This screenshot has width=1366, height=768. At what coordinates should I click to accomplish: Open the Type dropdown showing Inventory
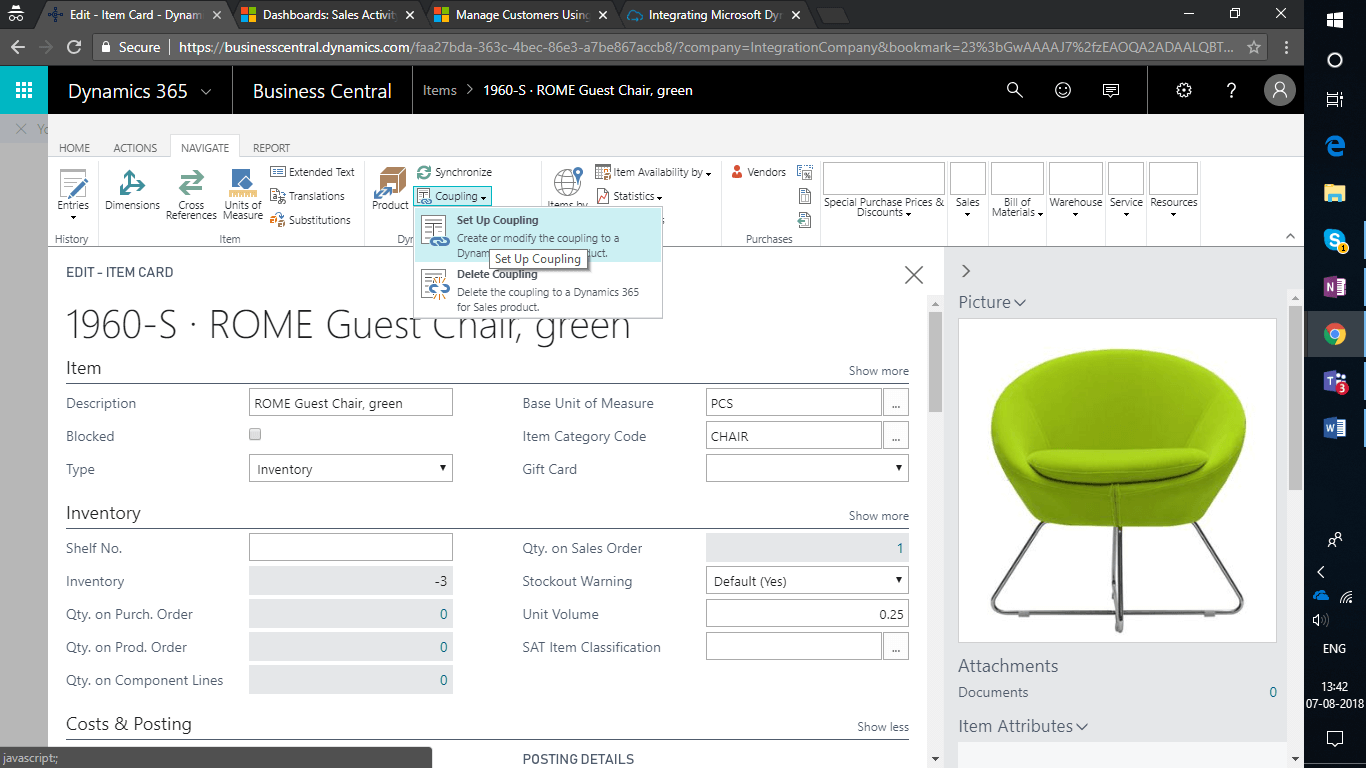pos(350,468)
